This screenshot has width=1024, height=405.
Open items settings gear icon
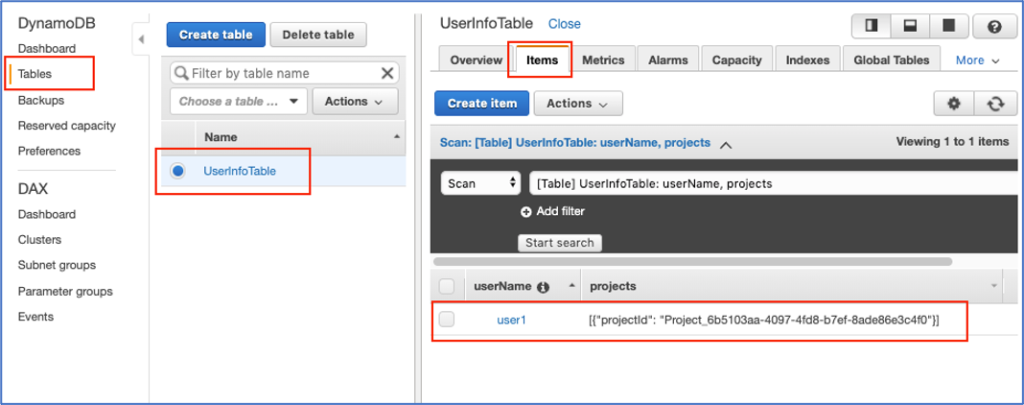point(954,103)
